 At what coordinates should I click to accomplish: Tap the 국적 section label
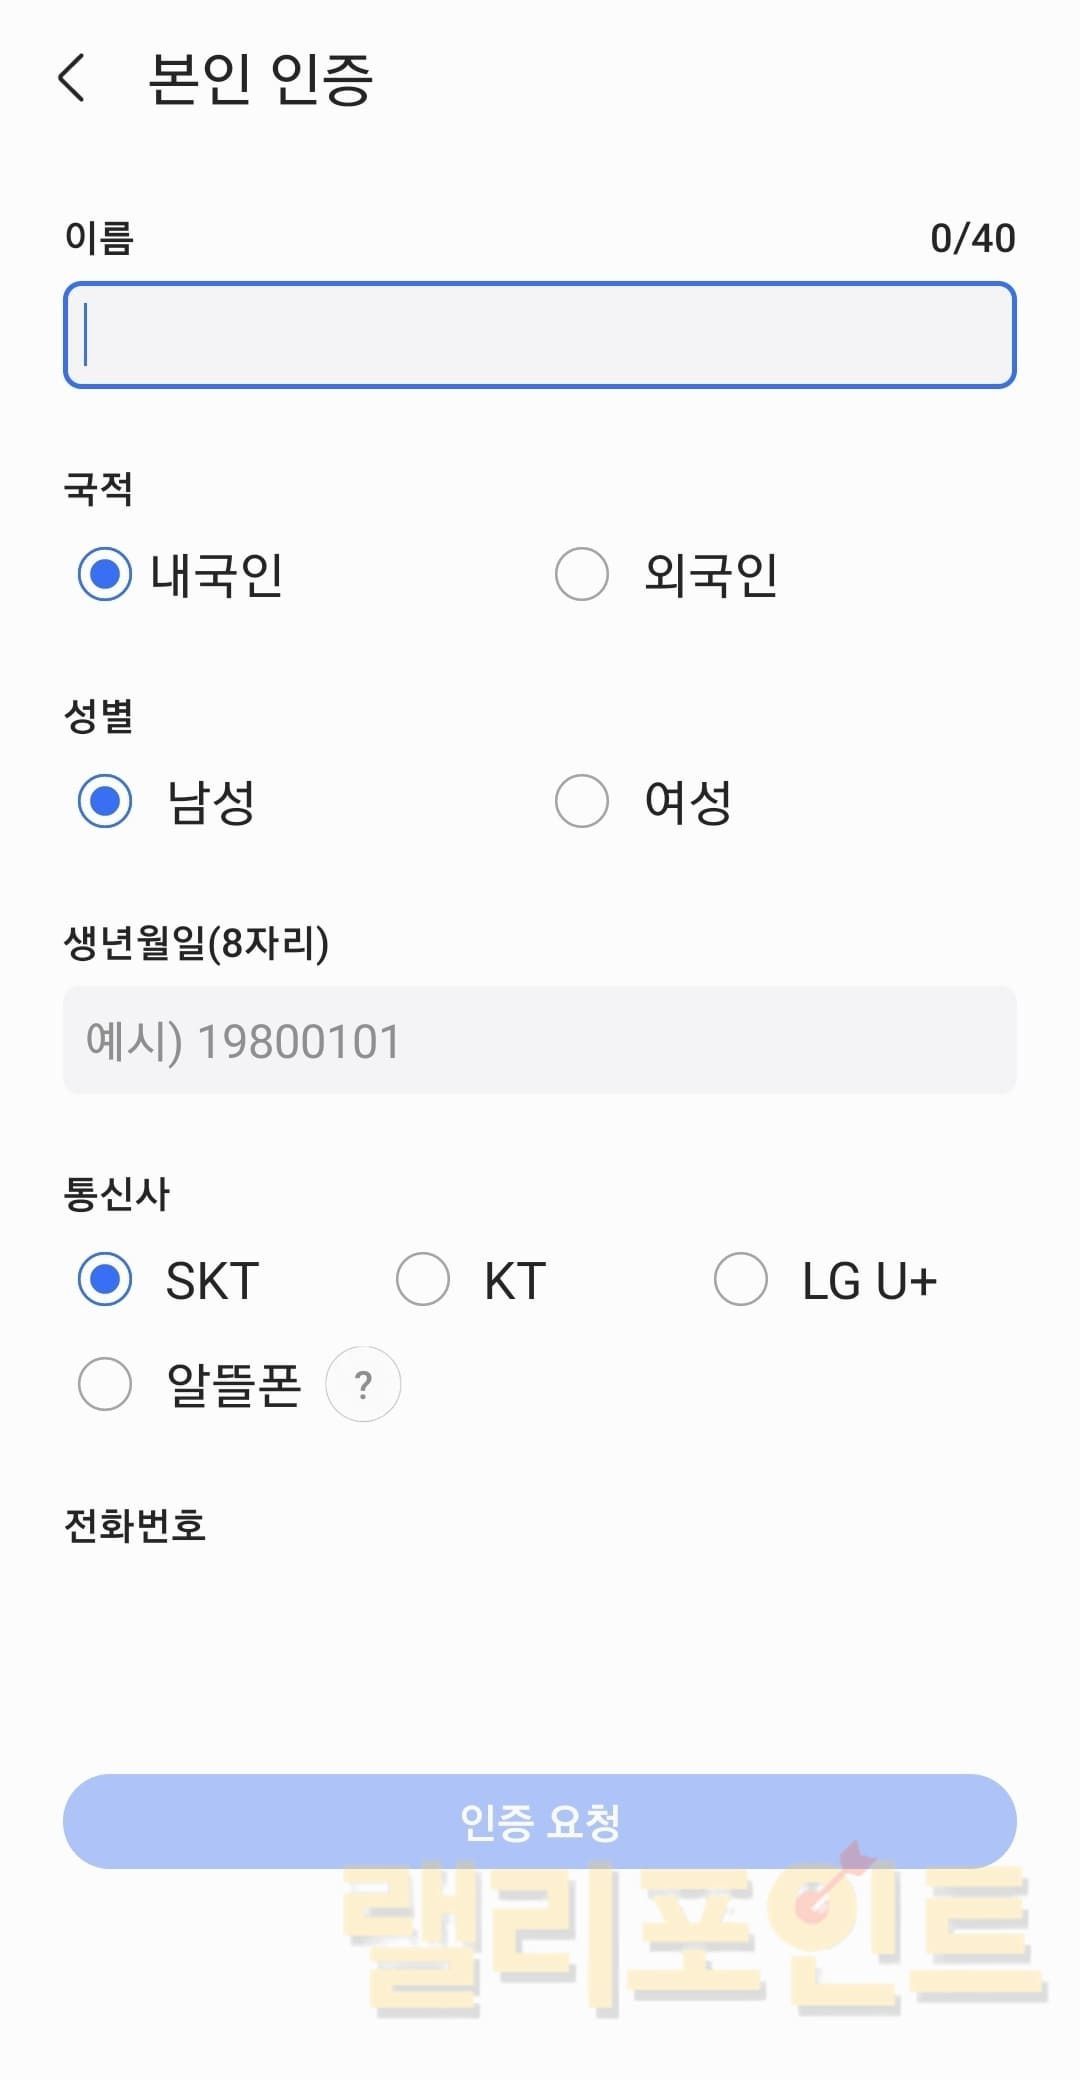coord(98,489)
